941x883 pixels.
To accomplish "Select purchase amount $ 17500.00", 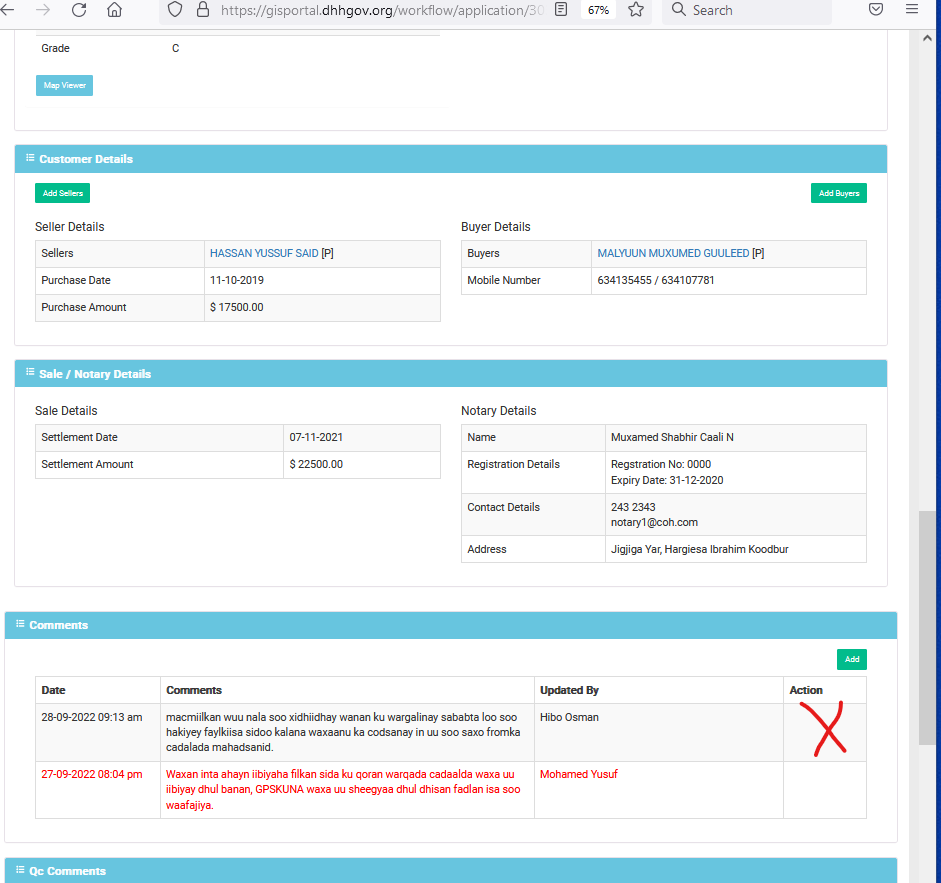I will 236,307.
